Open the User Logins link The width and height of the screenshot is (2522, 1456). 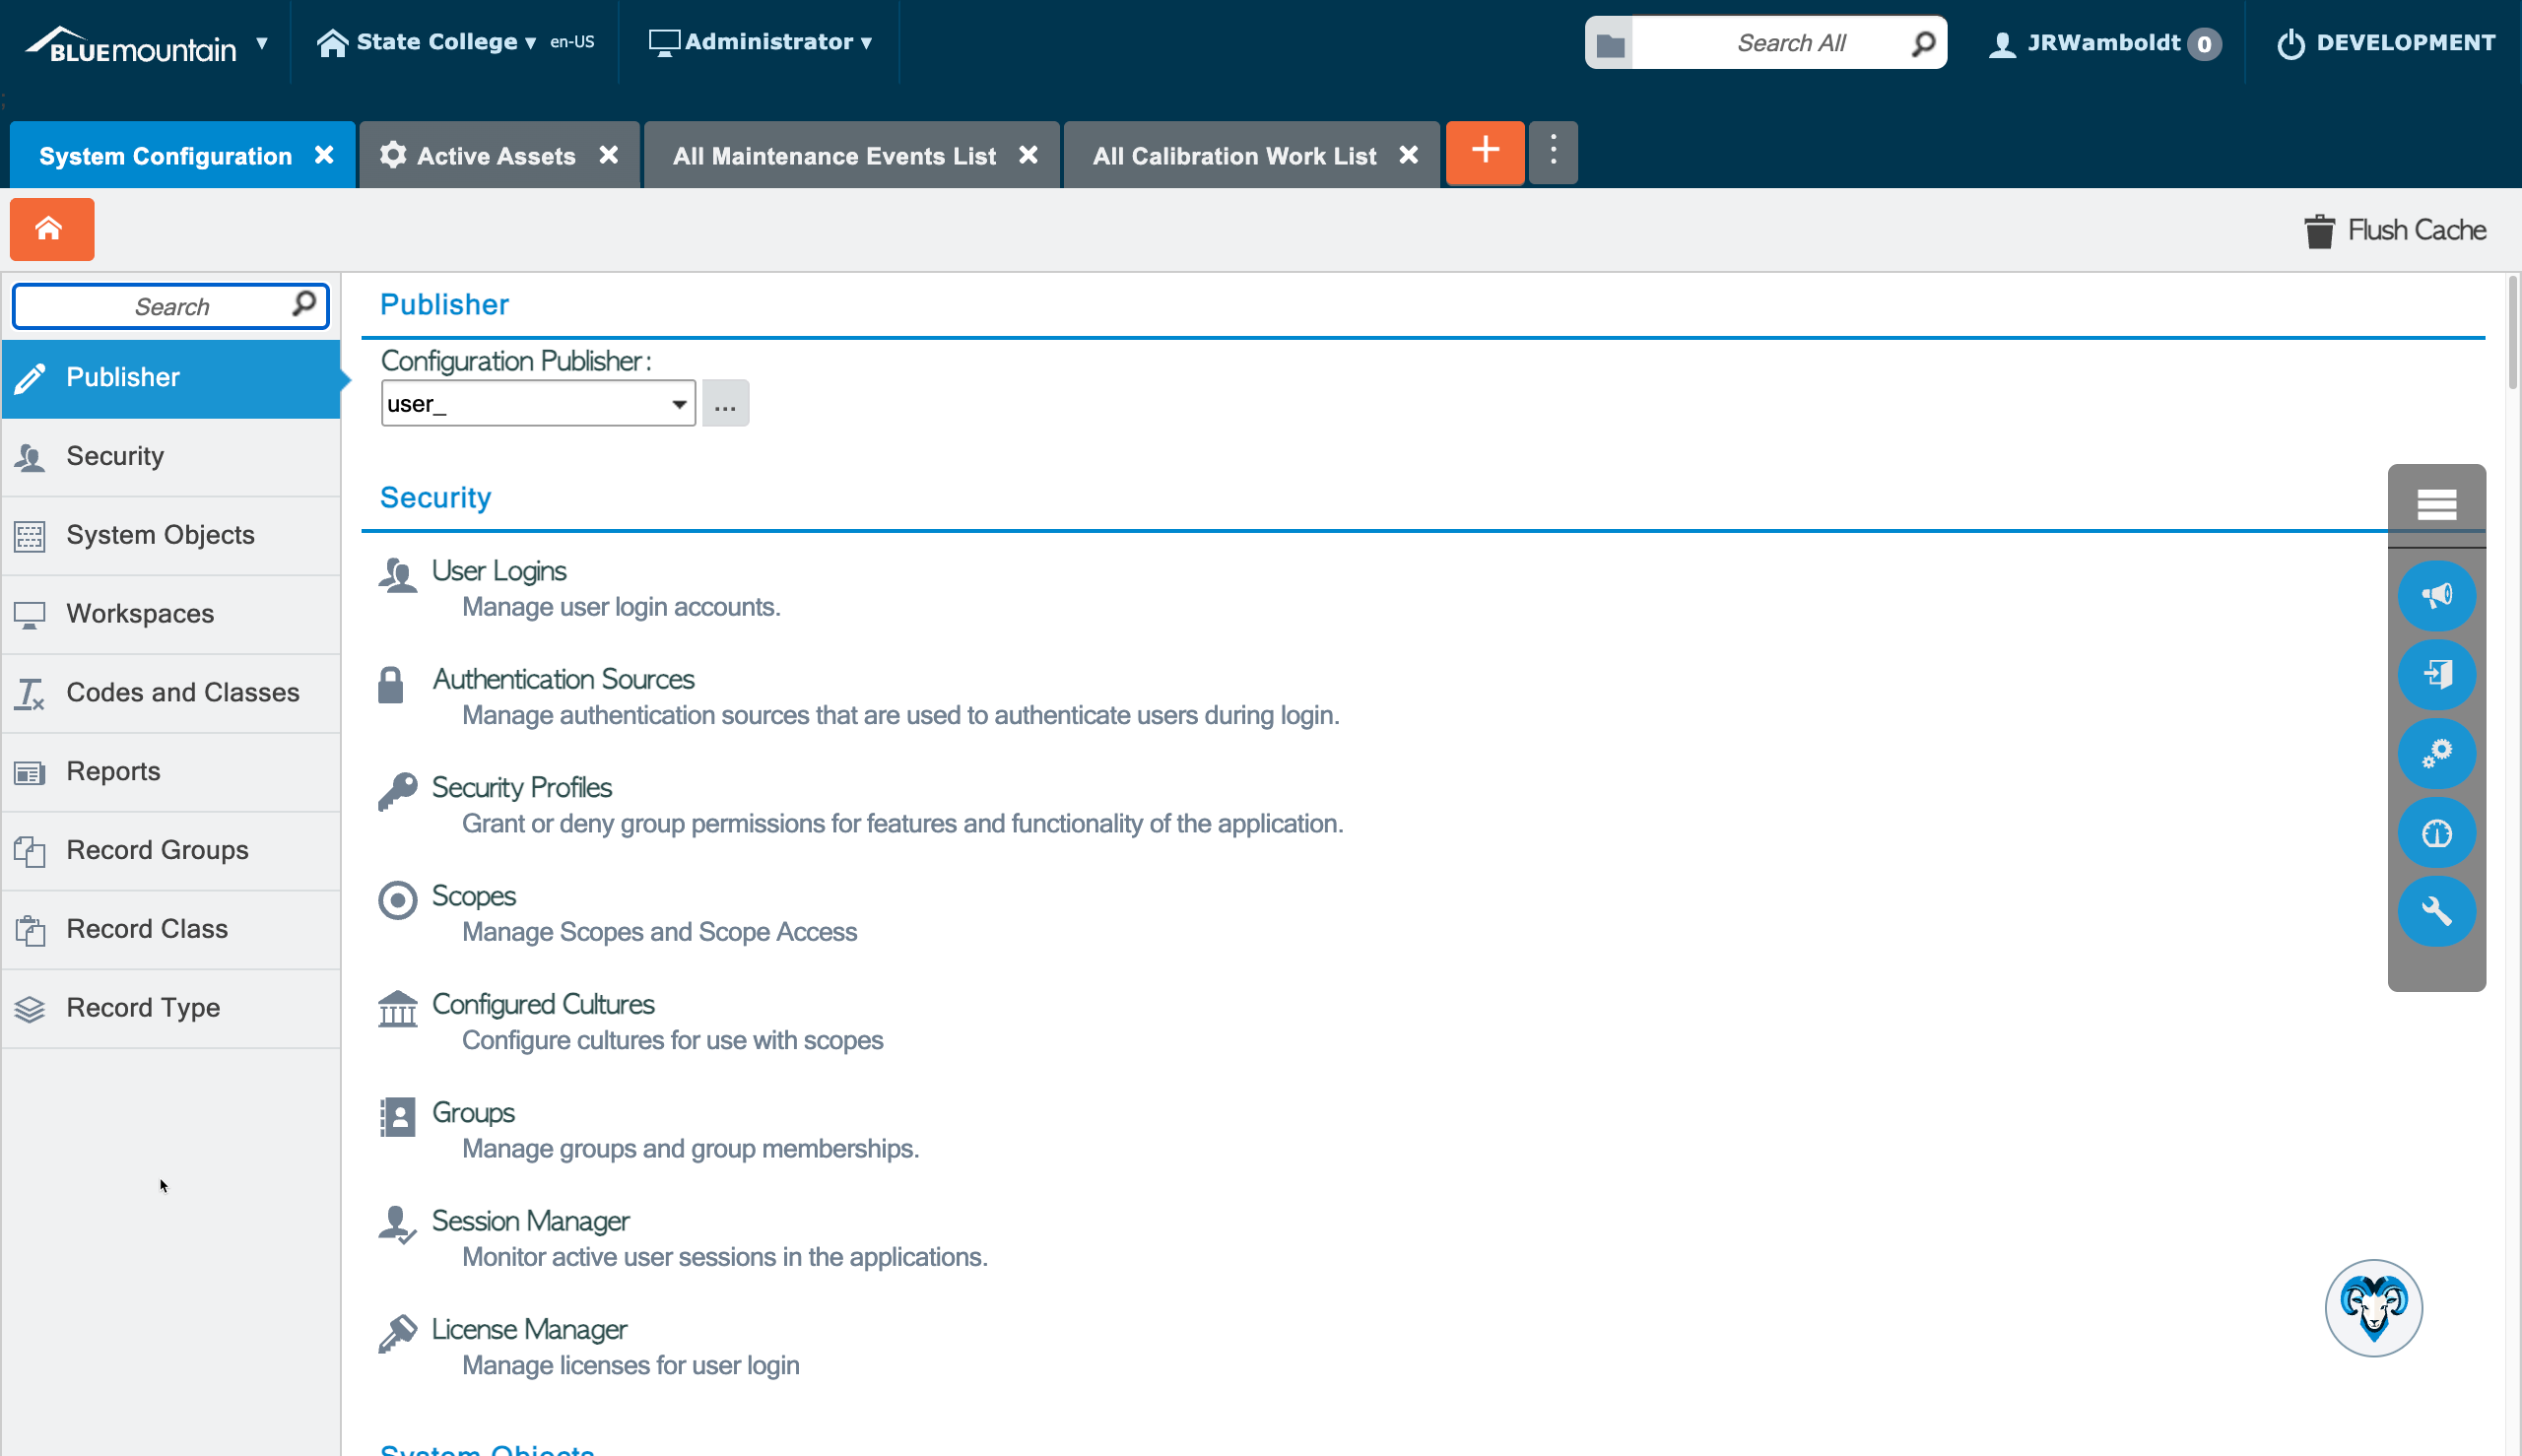(x=498, y=570)
